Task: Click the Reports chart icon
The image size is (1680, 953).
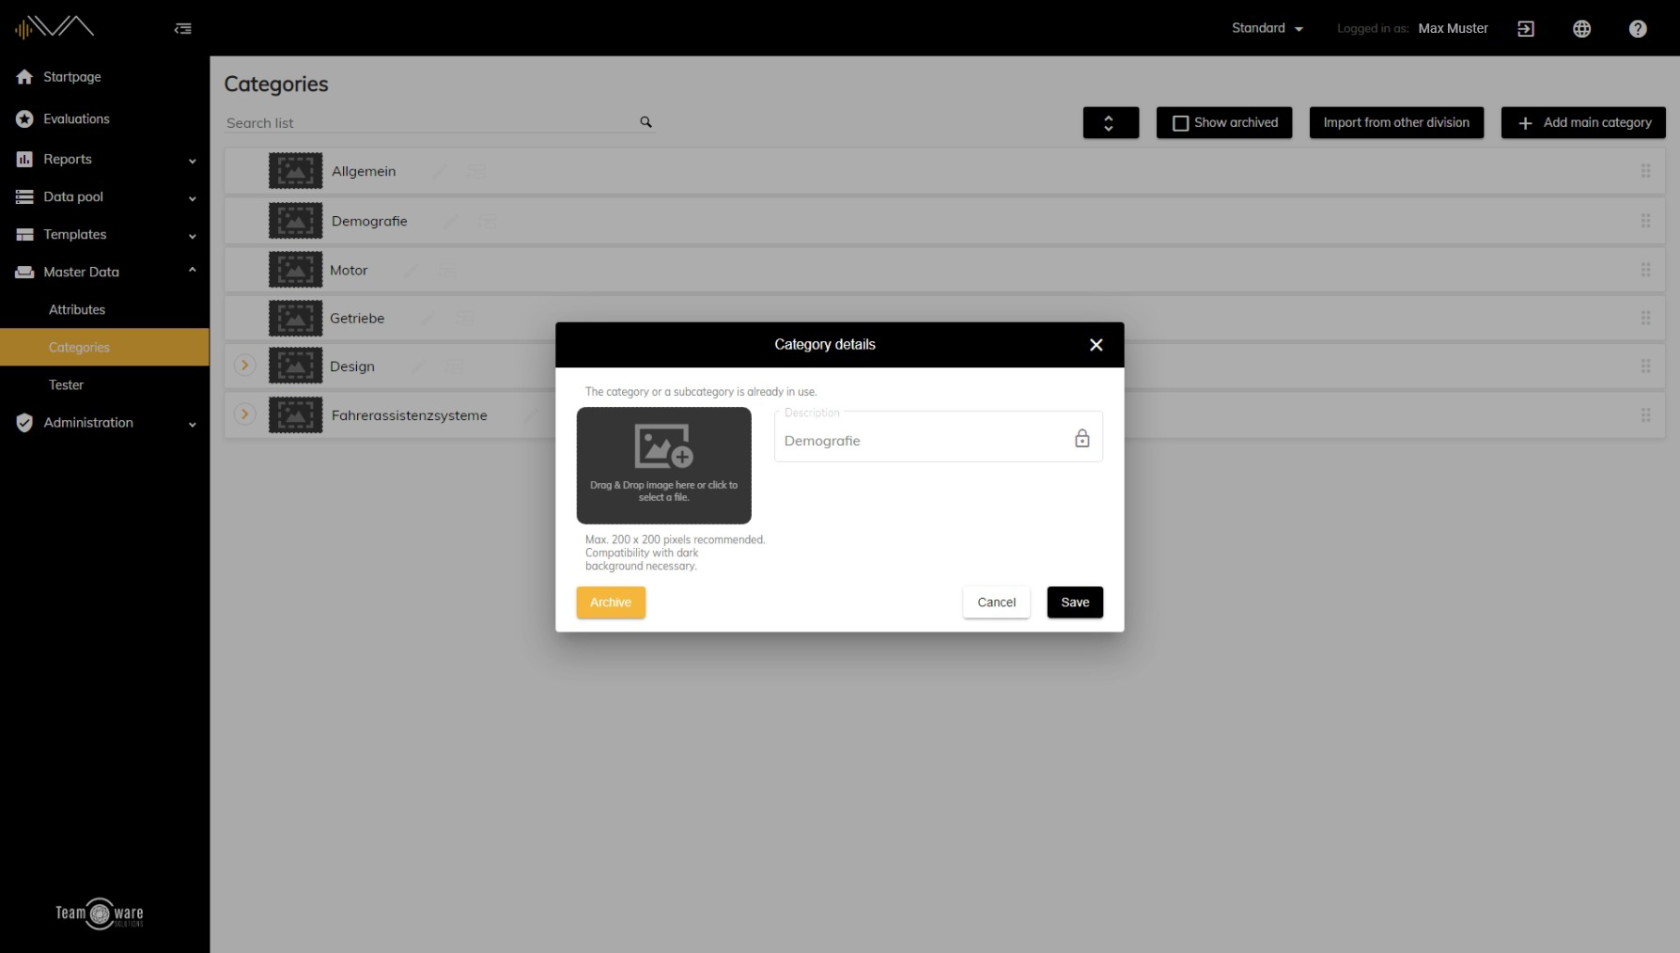Action: tap(25, 159)
